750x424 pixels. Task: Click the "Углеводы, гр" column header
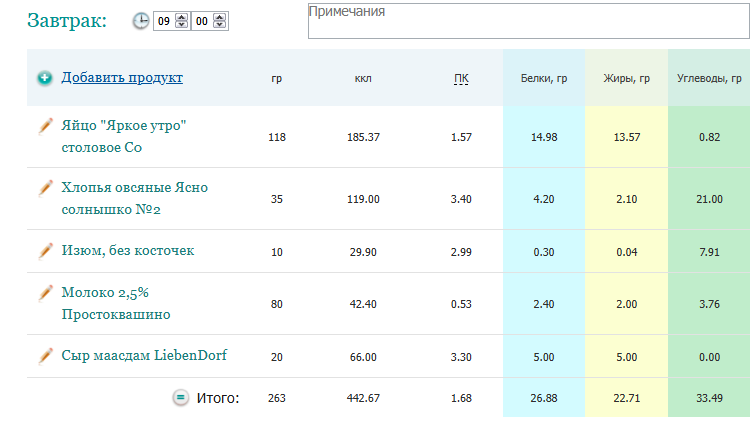point(709,78)
